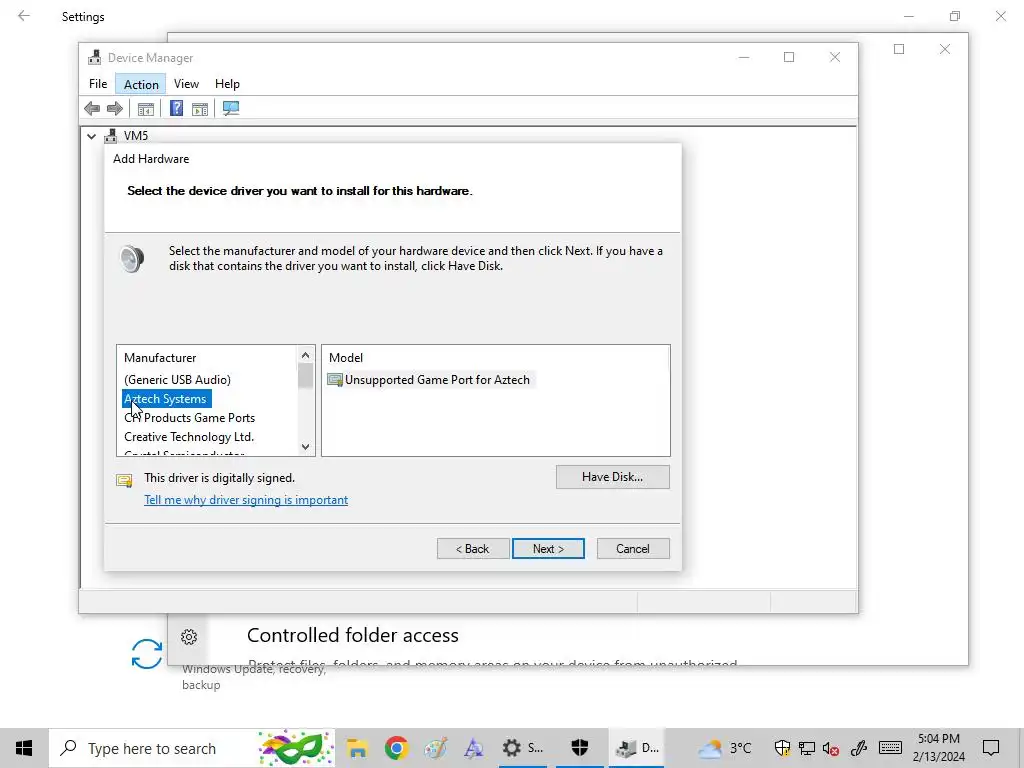Open the letter A font app in taskbar
1024x768 pixels.
473,748
